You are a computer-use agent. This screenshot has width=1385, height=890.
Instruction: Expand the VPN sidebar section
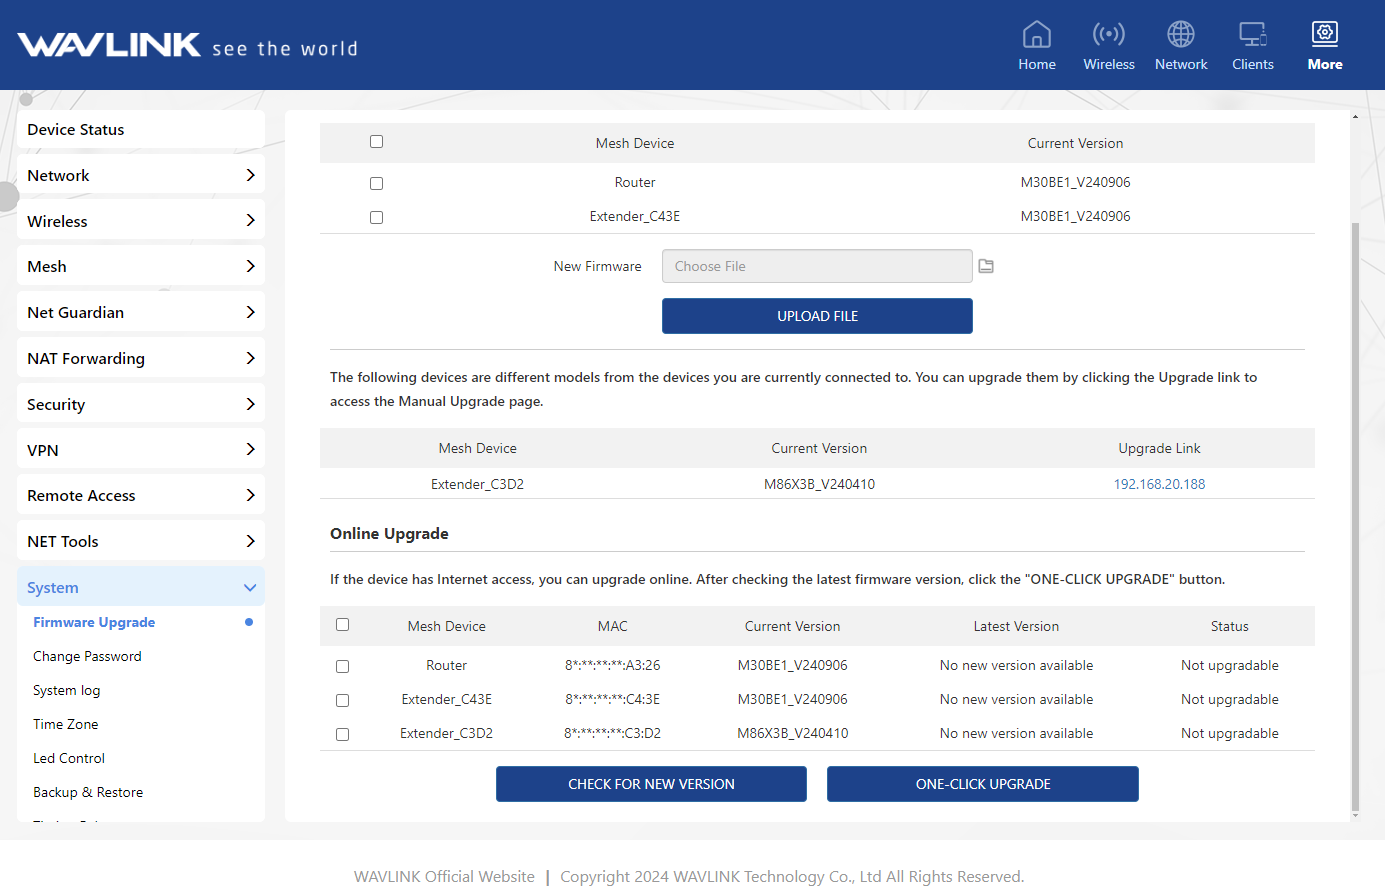coord(140,450)
